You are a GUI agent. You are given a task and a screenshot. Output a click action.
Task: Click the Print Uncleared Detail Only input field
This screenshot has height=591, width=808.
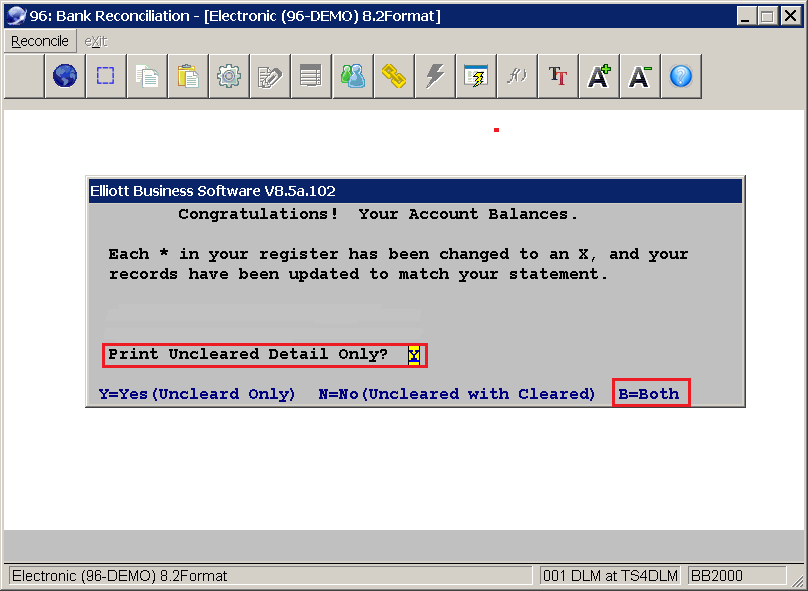414,355
